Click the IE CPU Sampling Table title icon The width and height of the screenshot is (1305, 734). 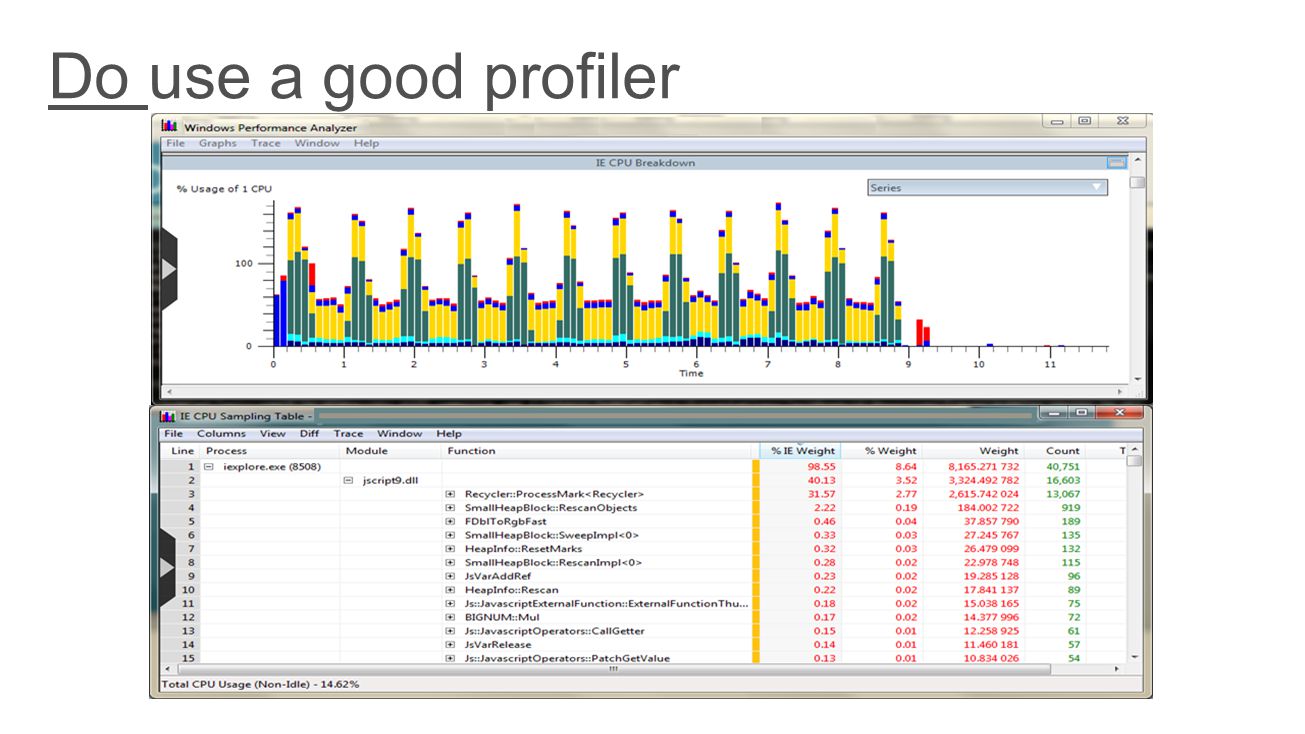pyautogui.click(x=168, y=416)
